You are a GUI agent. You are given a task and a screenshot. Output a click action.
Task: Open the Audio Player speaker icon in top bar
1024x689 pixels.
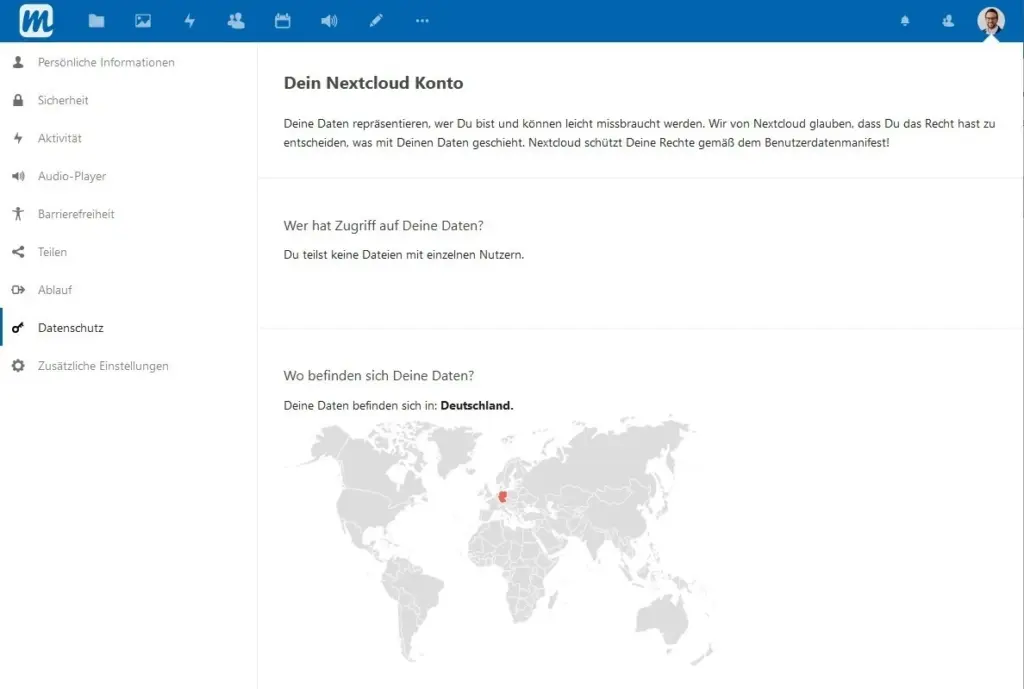point(329,21)
